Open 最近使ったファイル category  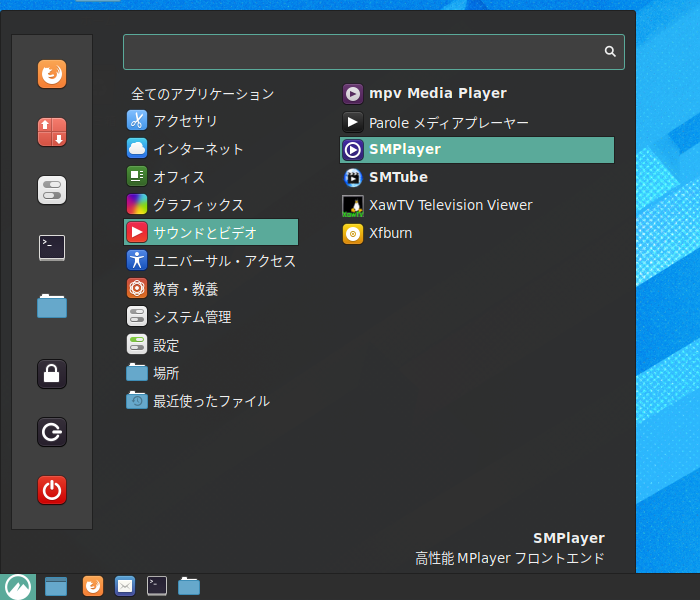point(211,401)
